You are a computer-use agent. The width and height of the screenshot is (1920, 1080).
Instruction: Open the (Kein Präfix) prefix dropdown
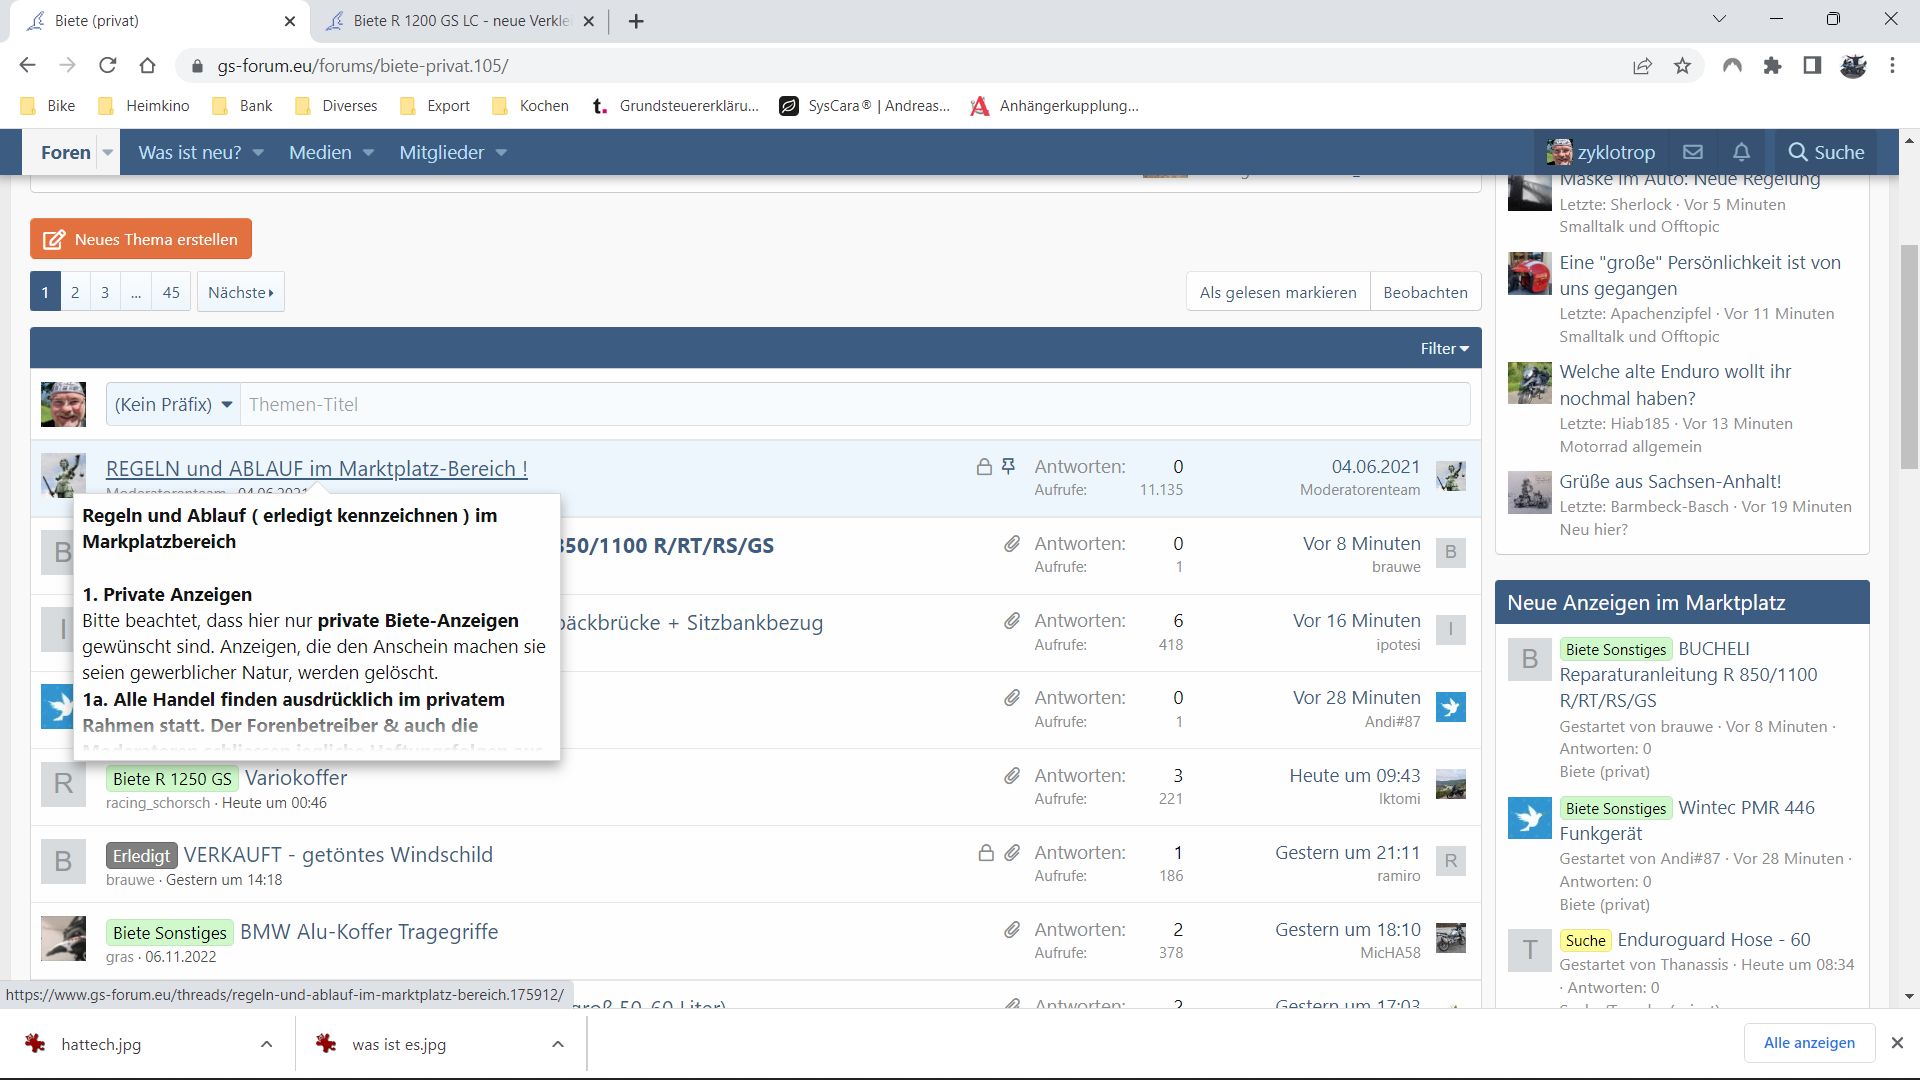tap(173, 404)
